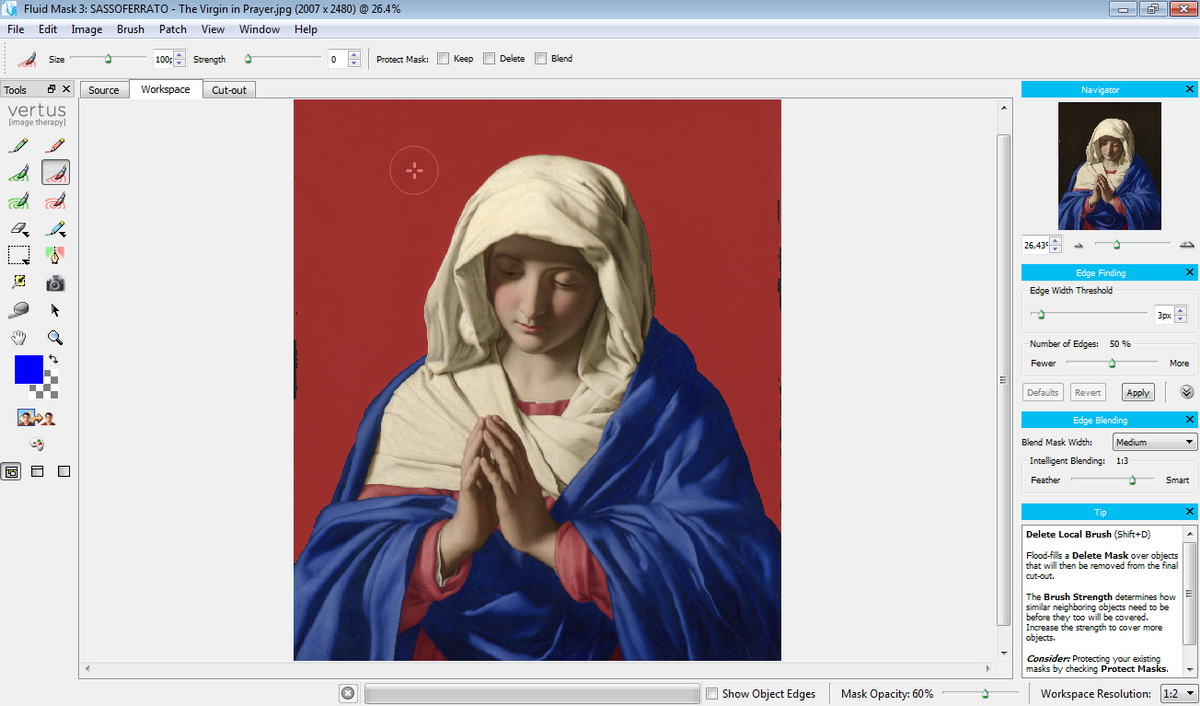Open the Image menu
The image size is (1200, 706).
click(x=87, y=29)
